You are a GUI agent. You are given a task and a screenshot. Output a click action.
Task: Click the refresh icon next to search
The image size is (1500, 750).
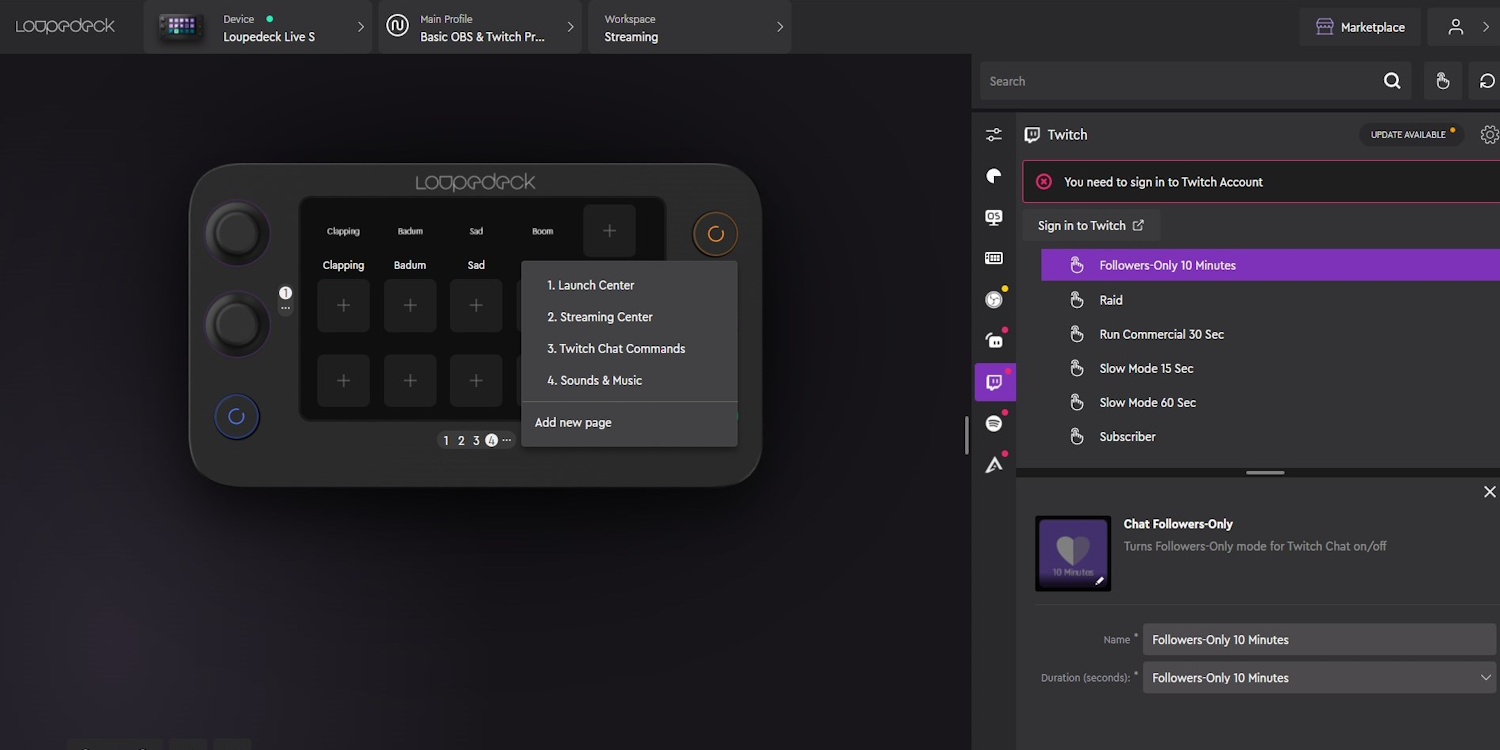pos(1487,81)
